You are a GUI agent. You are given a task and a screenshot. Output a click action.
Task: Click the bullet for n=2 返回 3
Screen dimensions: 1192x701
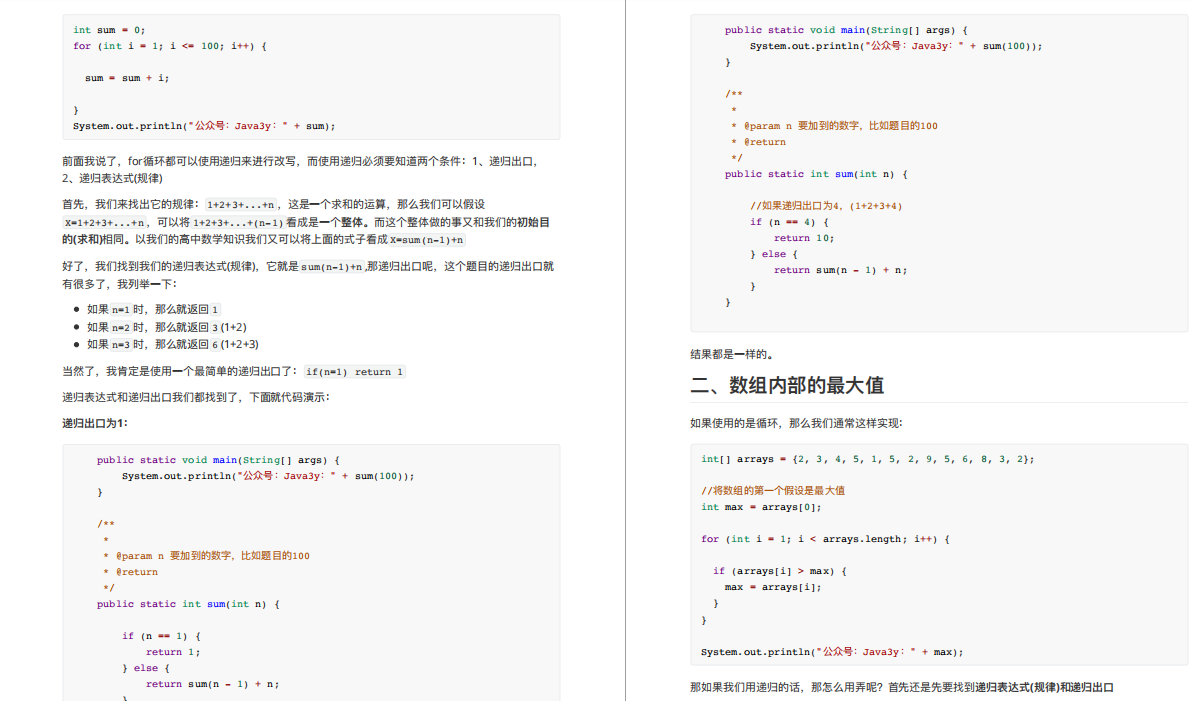pyautogui.click(x=166, y=327)
